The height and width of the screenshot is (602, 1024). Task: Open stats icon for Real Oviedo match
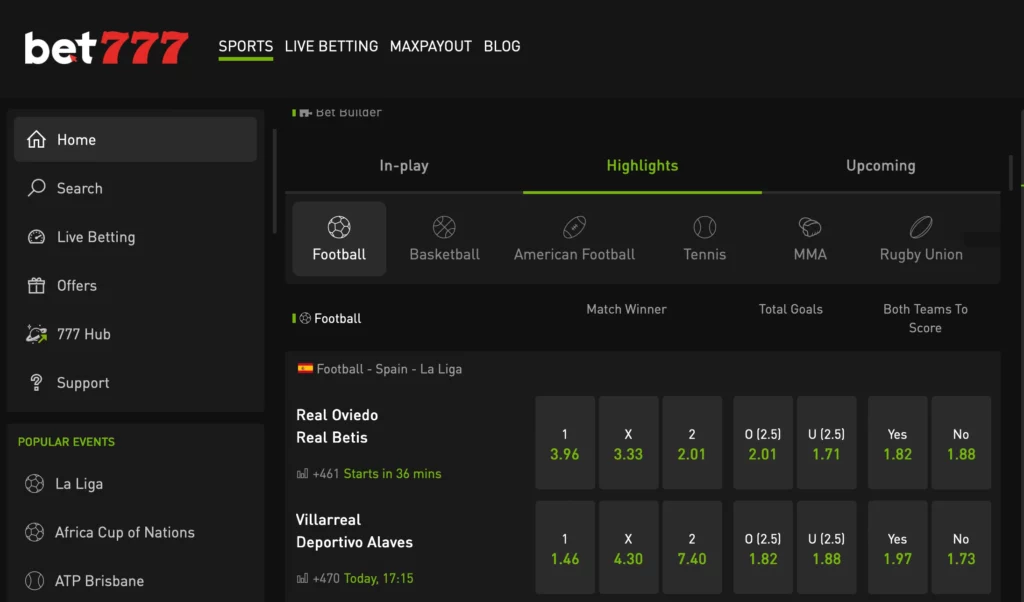pos(302,473)
